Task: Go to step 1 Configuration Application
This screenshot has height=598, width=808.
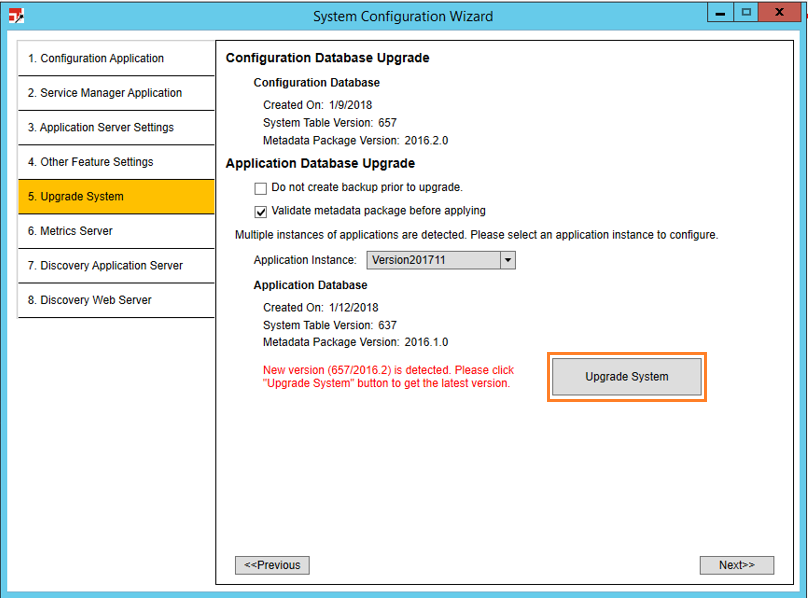Action: pyautogui.click(x=116, y=59)
